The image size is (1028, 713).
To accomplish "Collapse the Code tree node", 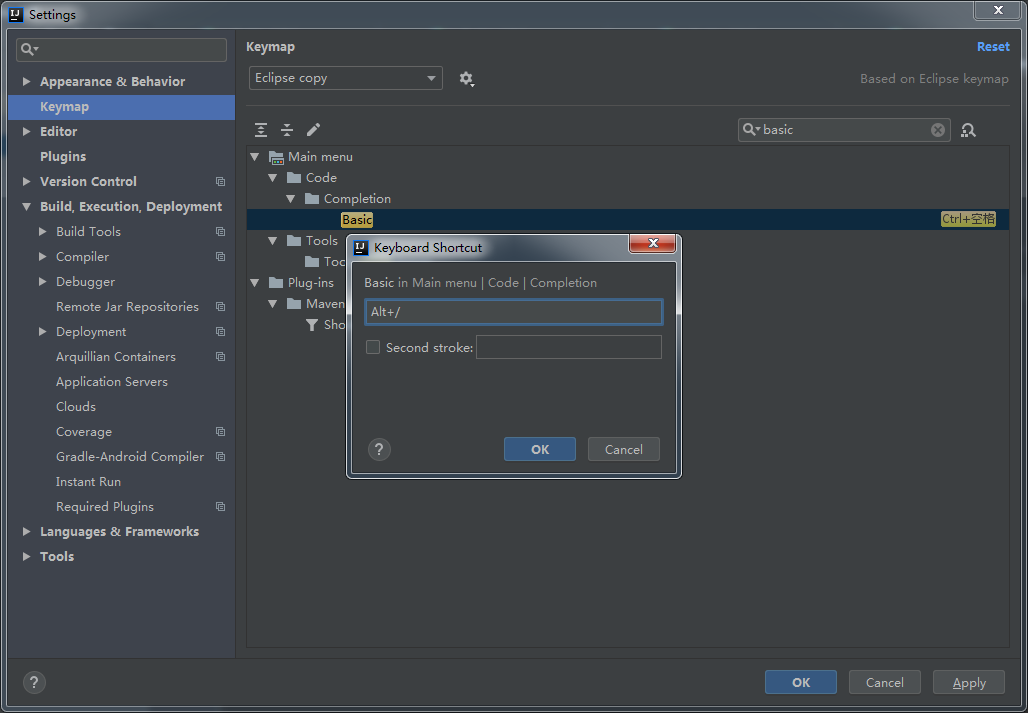I will (x=273, y=178).
